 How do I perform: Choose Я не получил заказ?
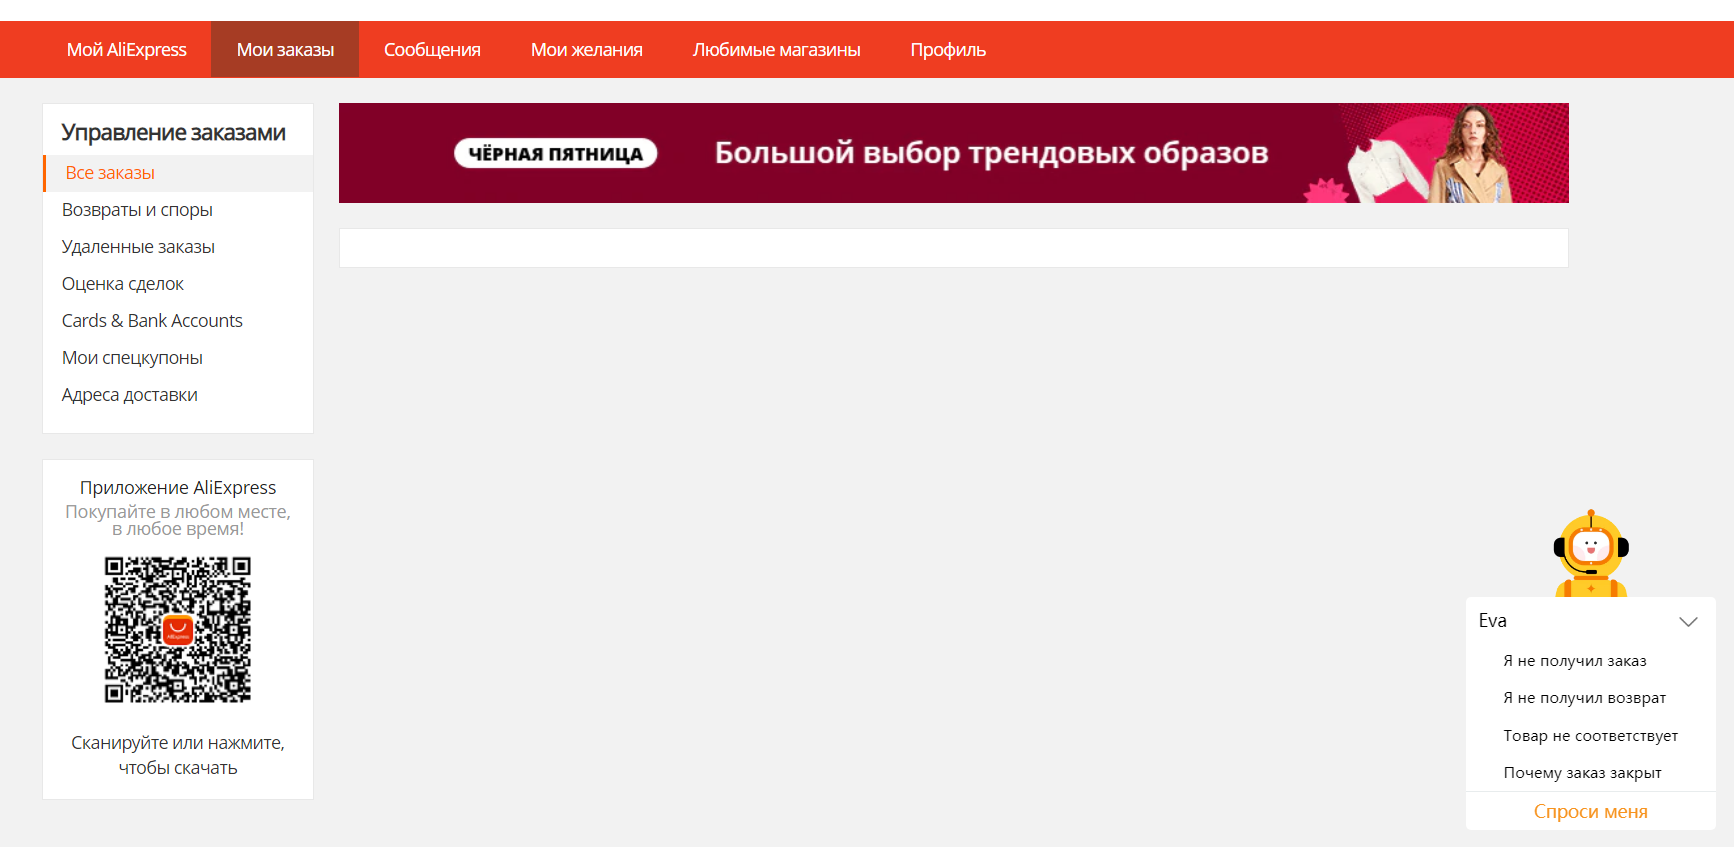1575,661
